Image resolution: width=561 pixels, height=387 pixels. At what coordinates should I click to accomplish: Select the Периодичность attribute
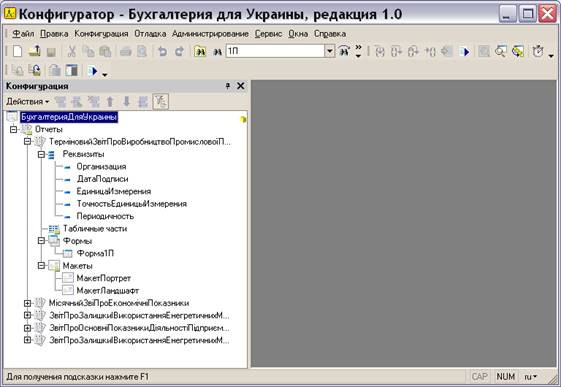point(105,216)
